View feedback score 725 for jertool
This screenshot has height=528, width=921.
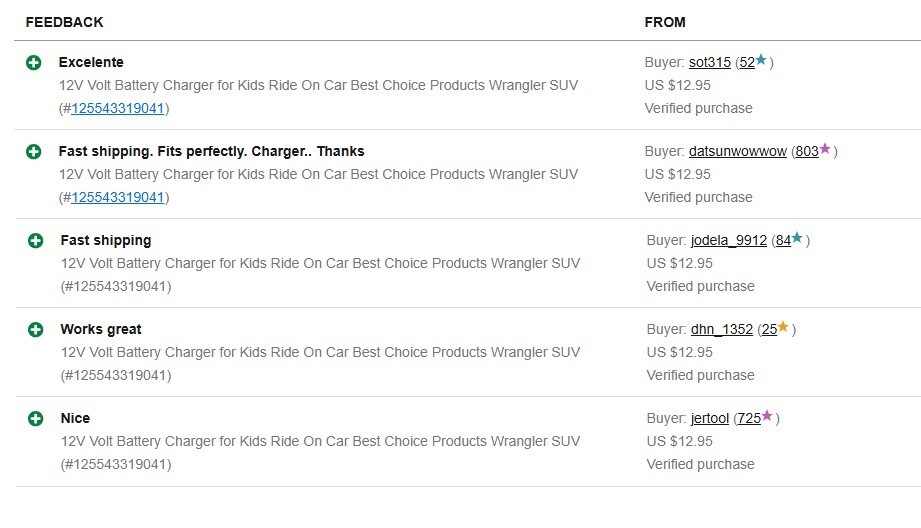tap(749, 419)
